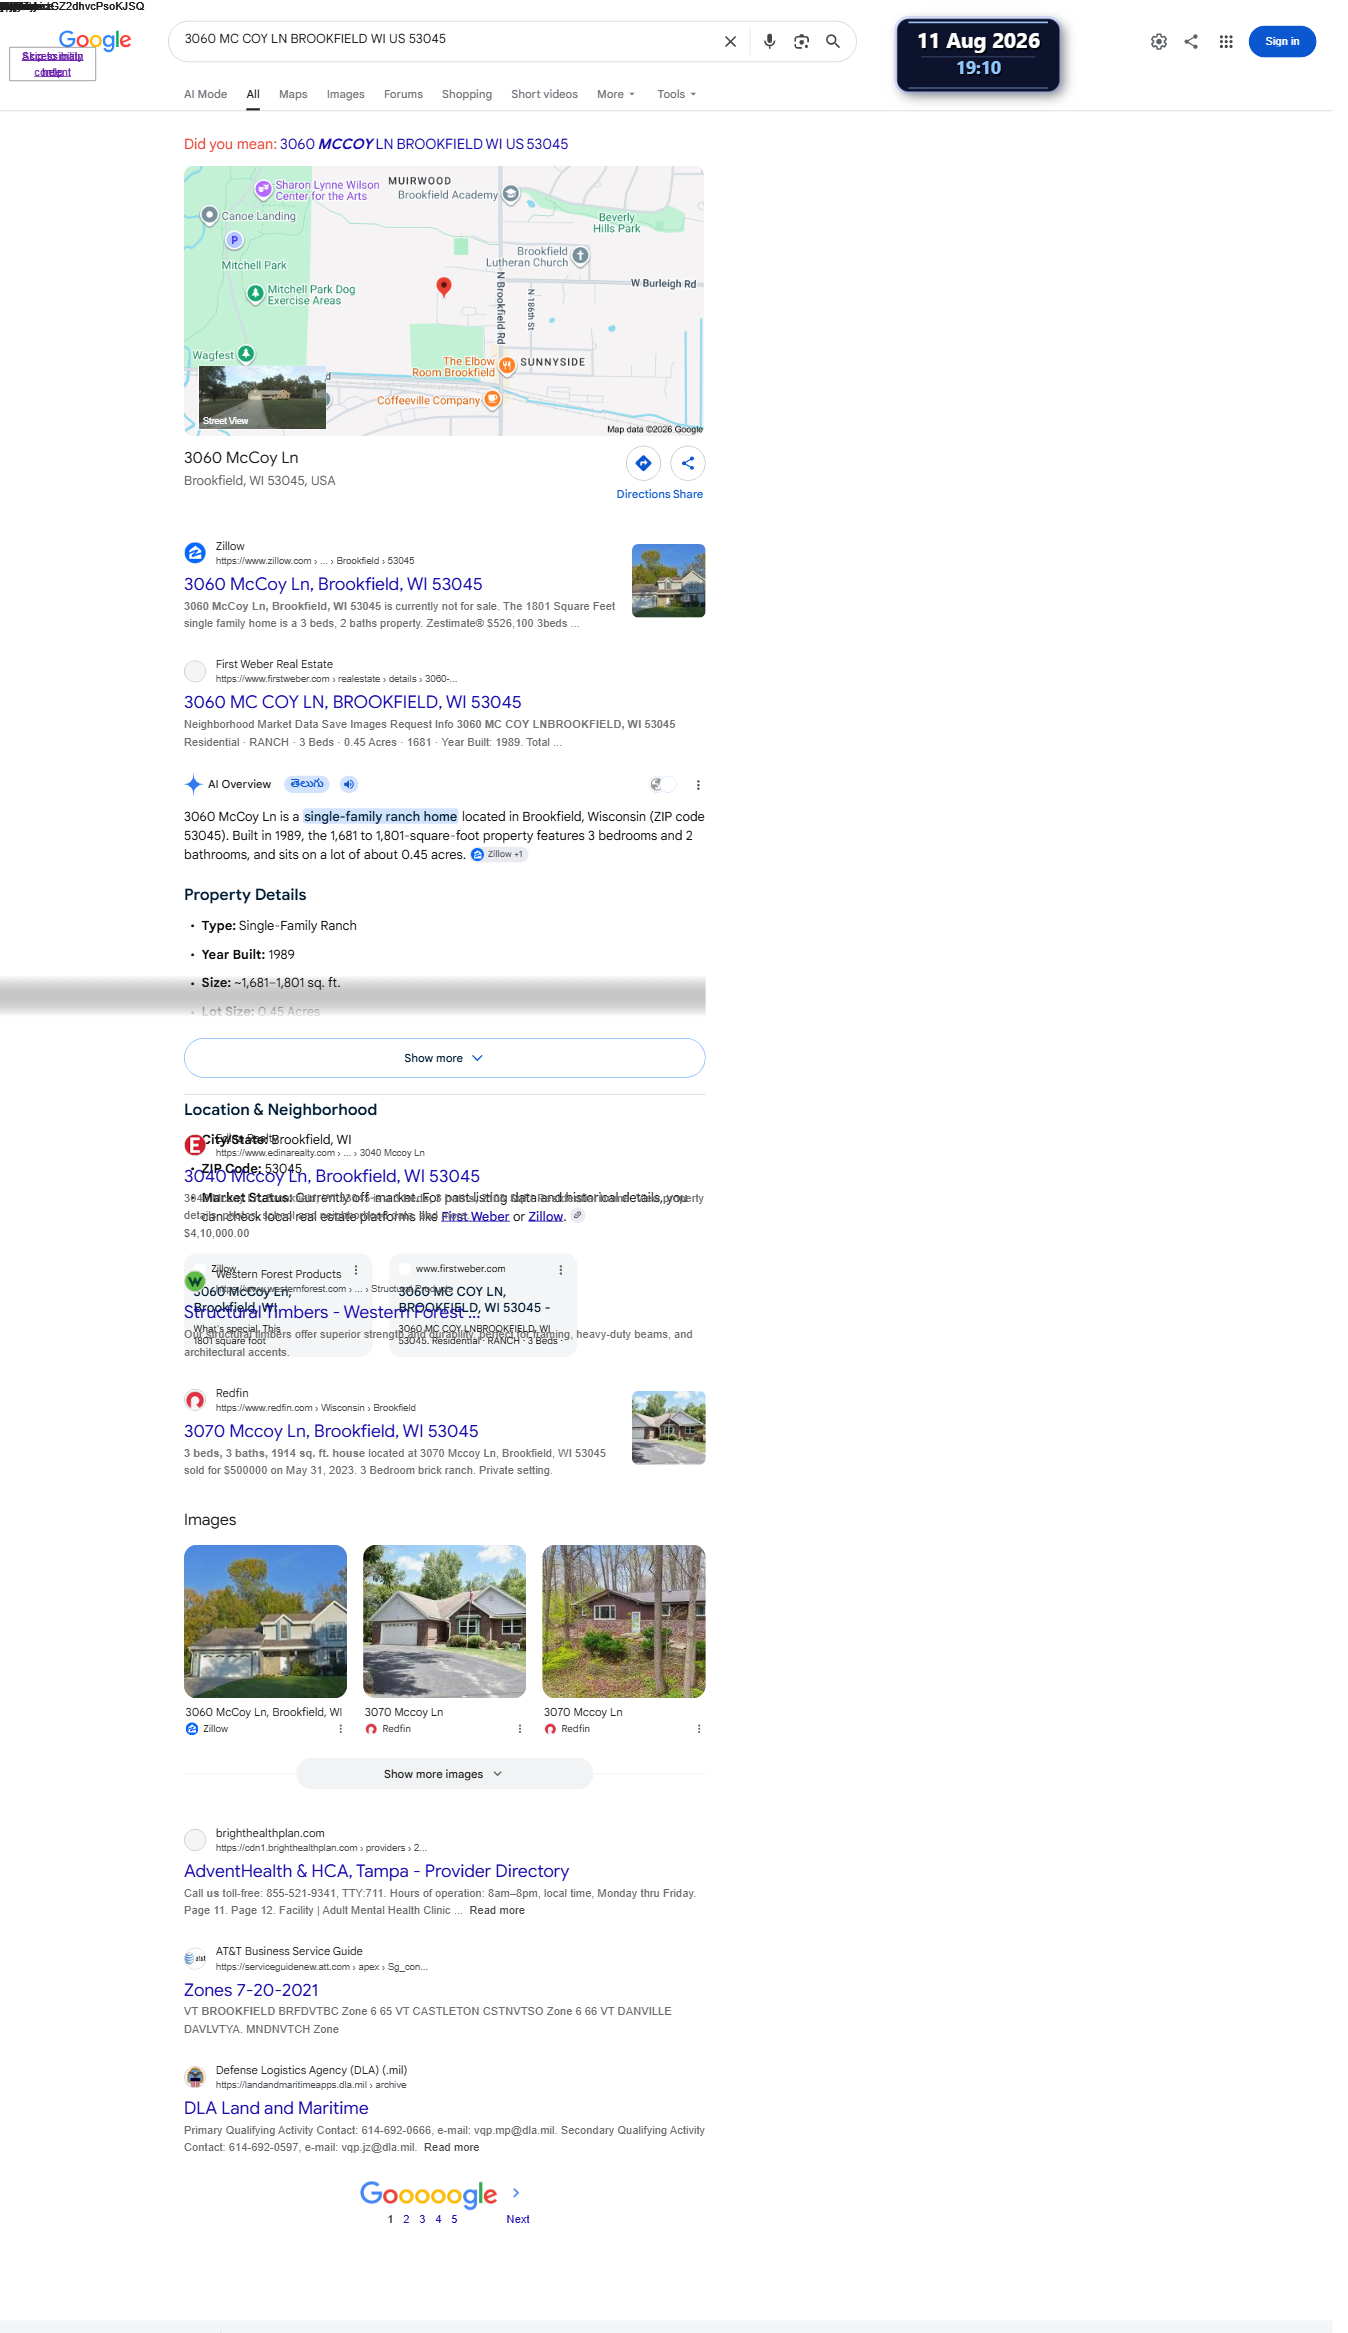
Task: Open the Zones 7-20-2021 AT&T result
Action: coord(251,1990)
